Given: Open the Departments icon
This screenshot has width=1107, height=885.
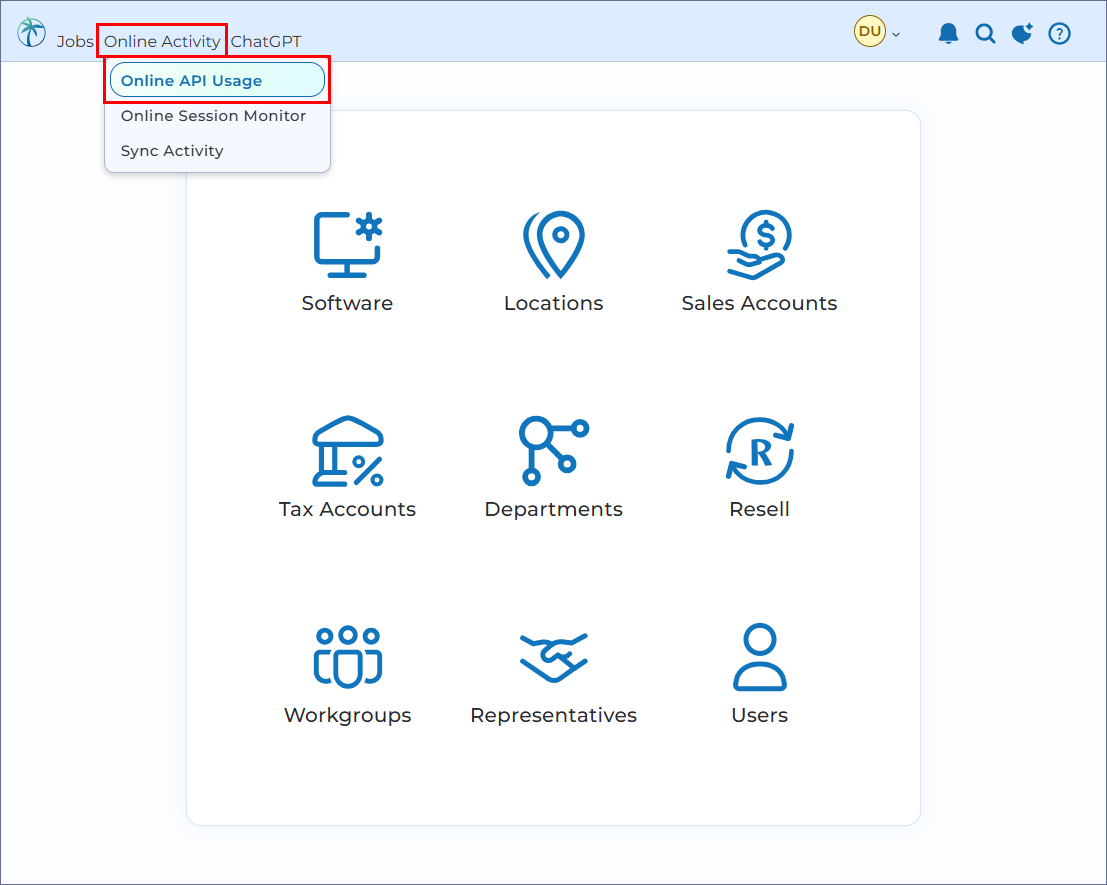Looking at the screenshot, I should [554, 451].
